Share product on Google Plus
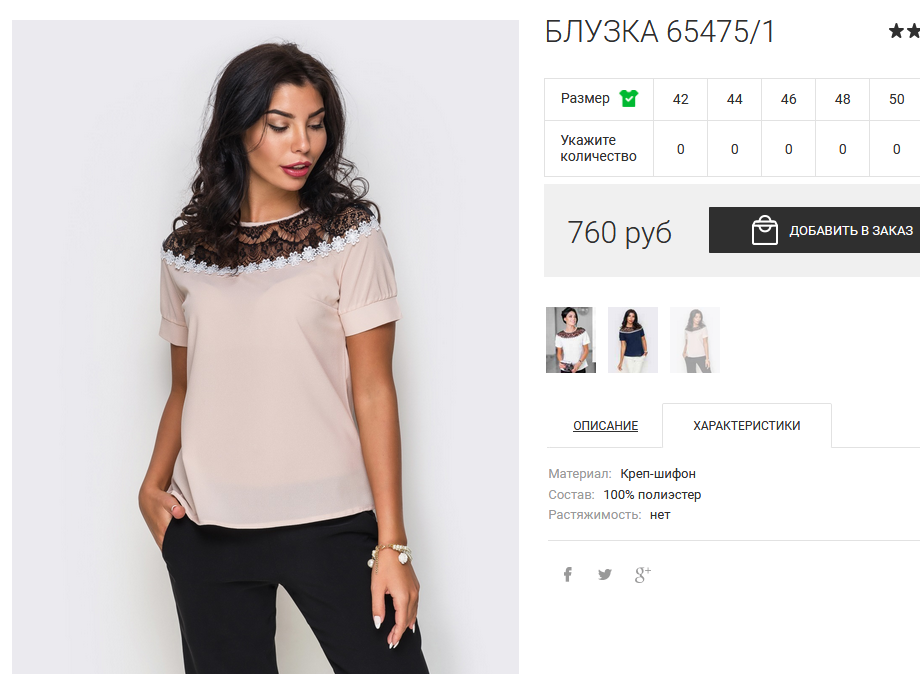Screen dimensions: 920x674 [x=642, y=574]
